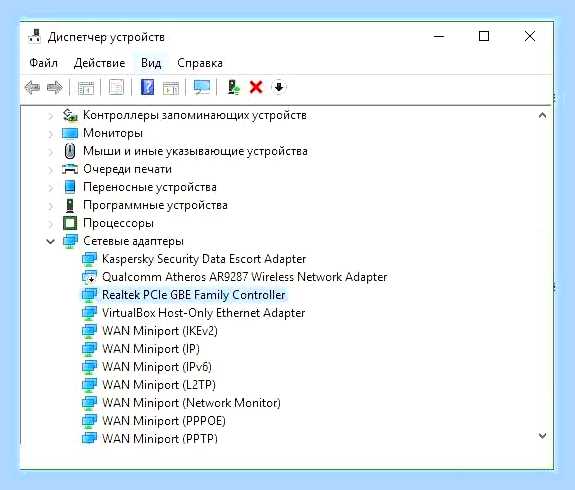Open the Справка menu
Screen dimensions: 575x490
pyautogui.click(x=200, y=63)
